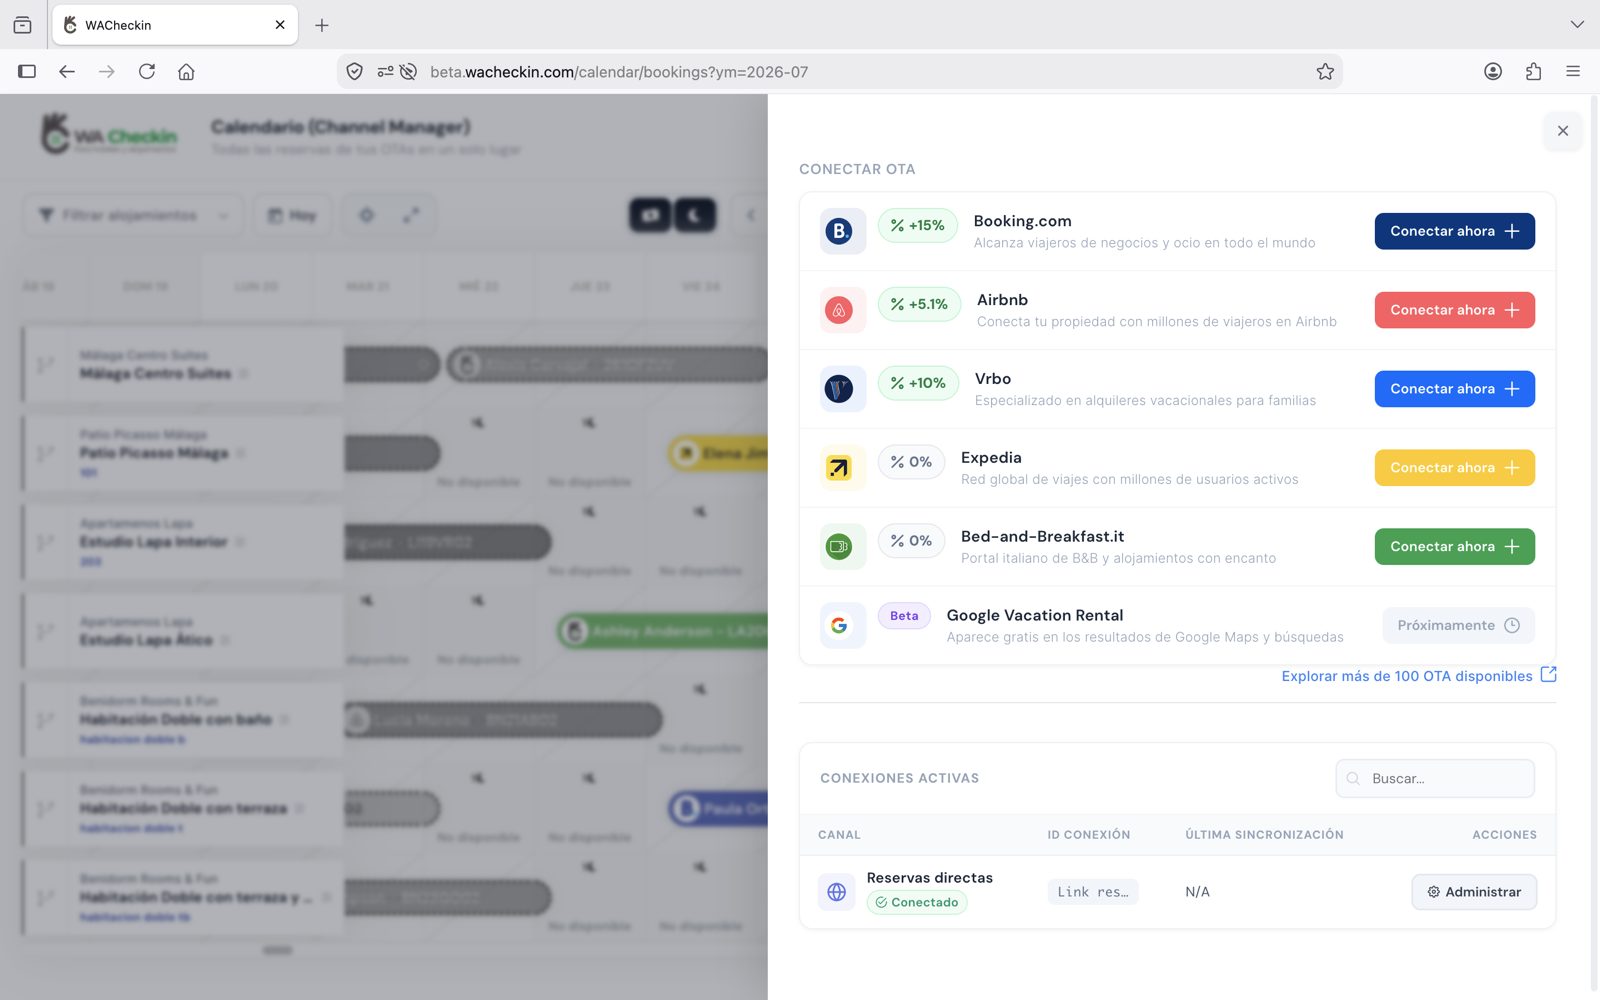The width and height of the screenshot is (1600, 1000).
Task: Connect Booking.com with Conectar ahora
Action: coord(1454,231)
